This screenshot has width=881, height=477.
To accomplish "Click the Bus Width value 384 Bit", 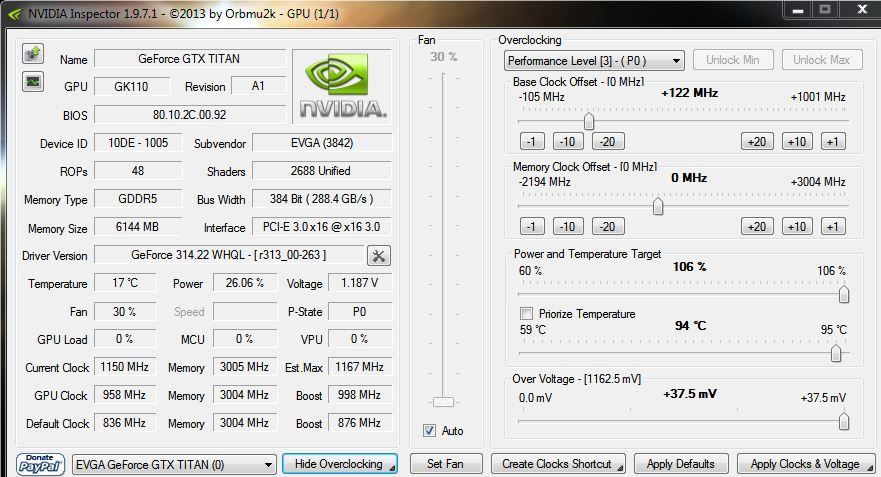I will tap(322, 199).
